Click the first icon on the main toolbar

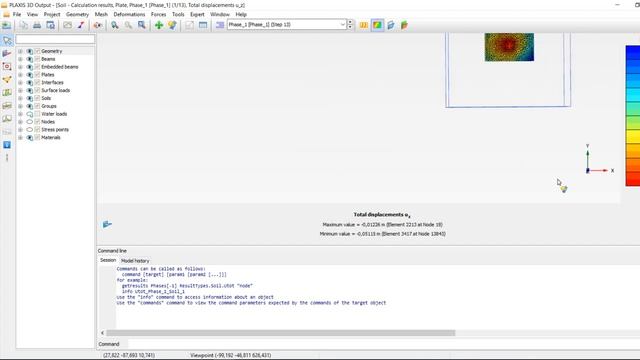7,25
